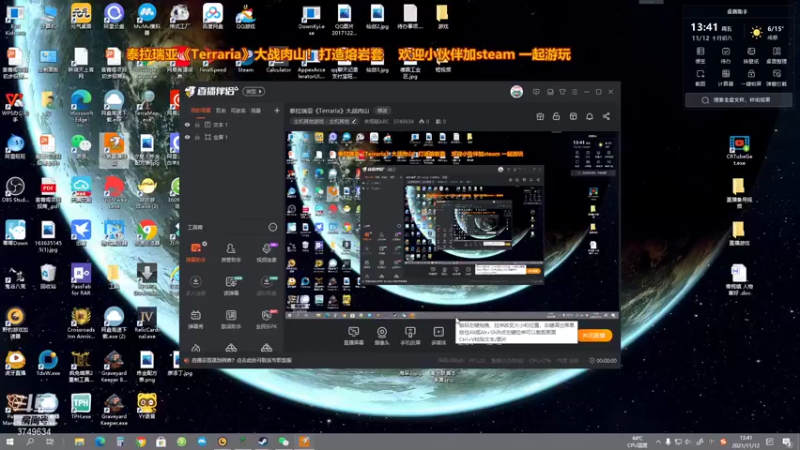The image size is (800, 450).
Task: Open the 弹幕秀 tool
Action: [x=195, y=319]
